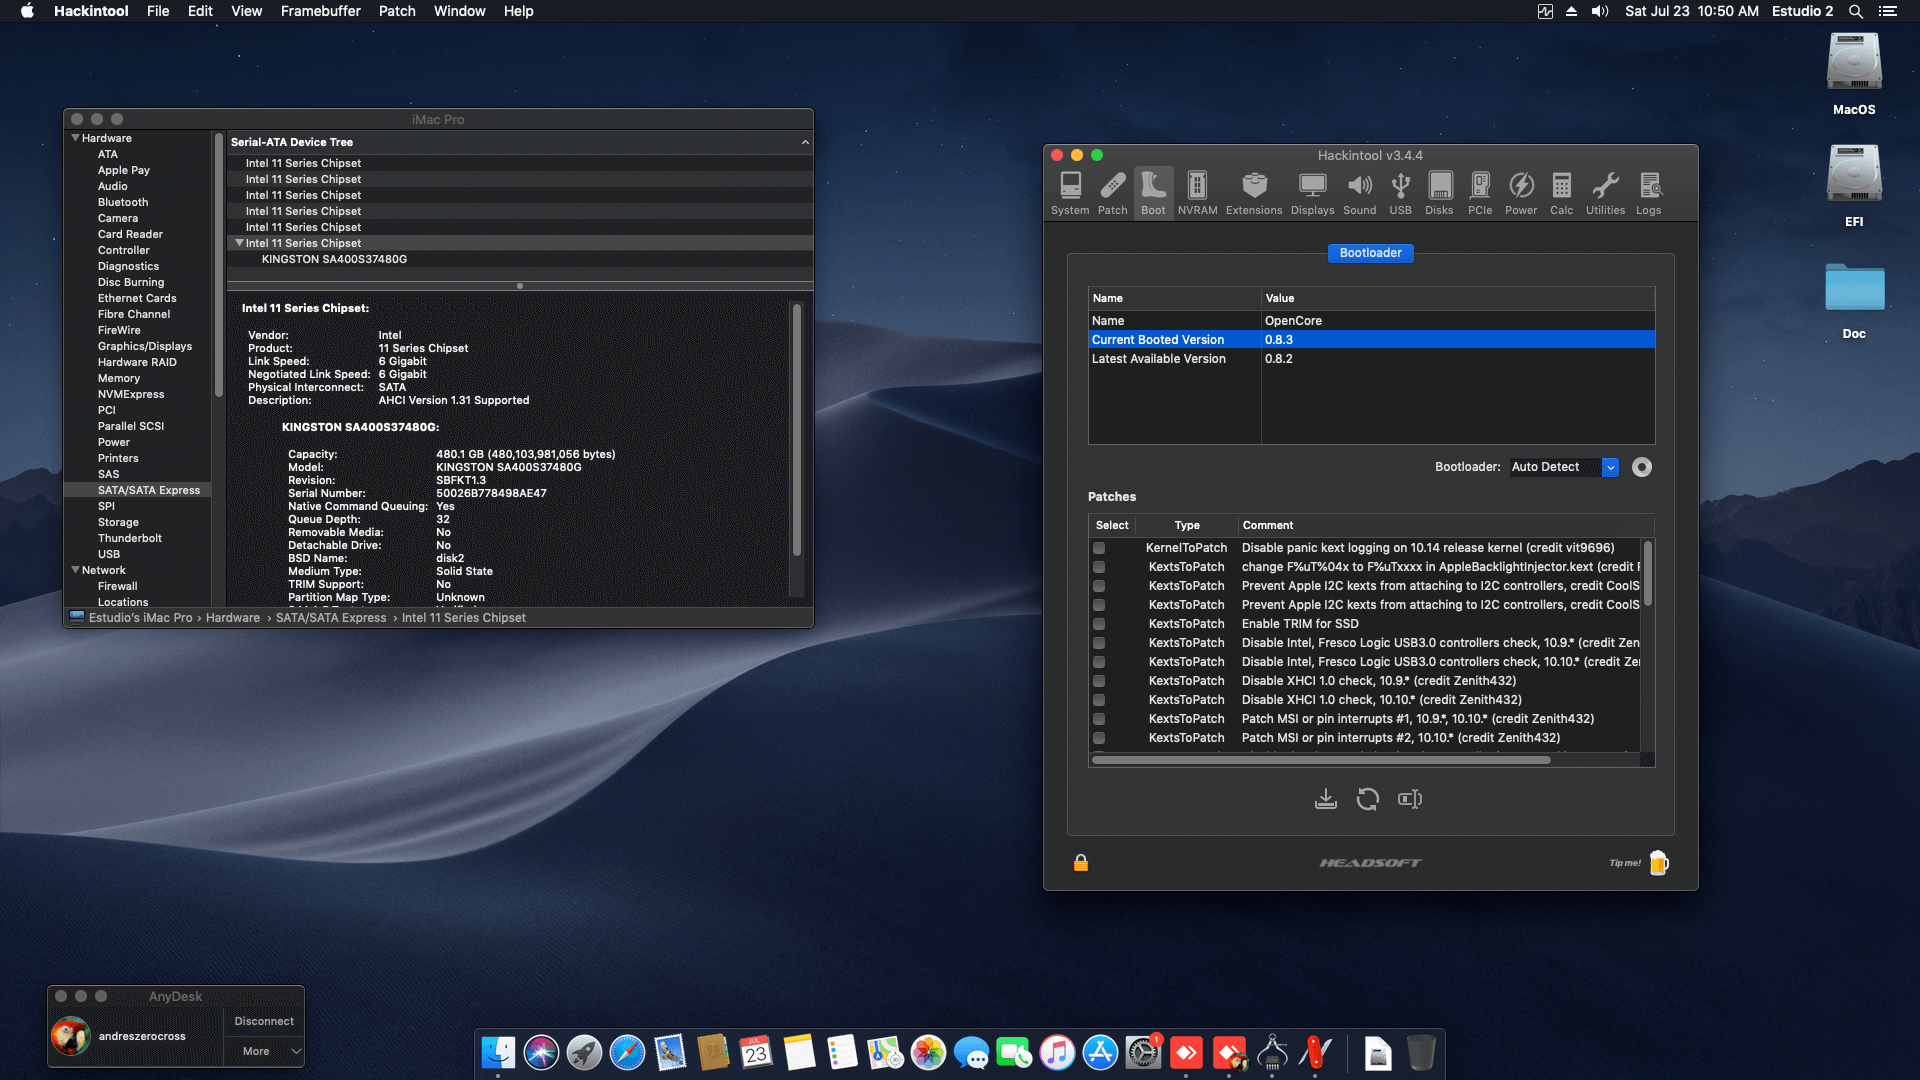Open the Bootloader Auto Detect dropdown

tap(1564, 467)
